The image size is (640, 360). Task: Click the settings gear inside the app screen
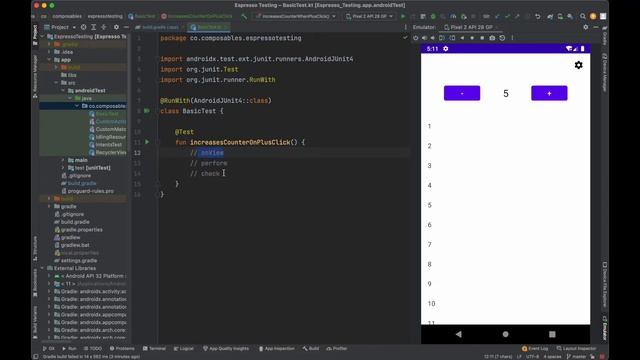(x=578, y=65)
